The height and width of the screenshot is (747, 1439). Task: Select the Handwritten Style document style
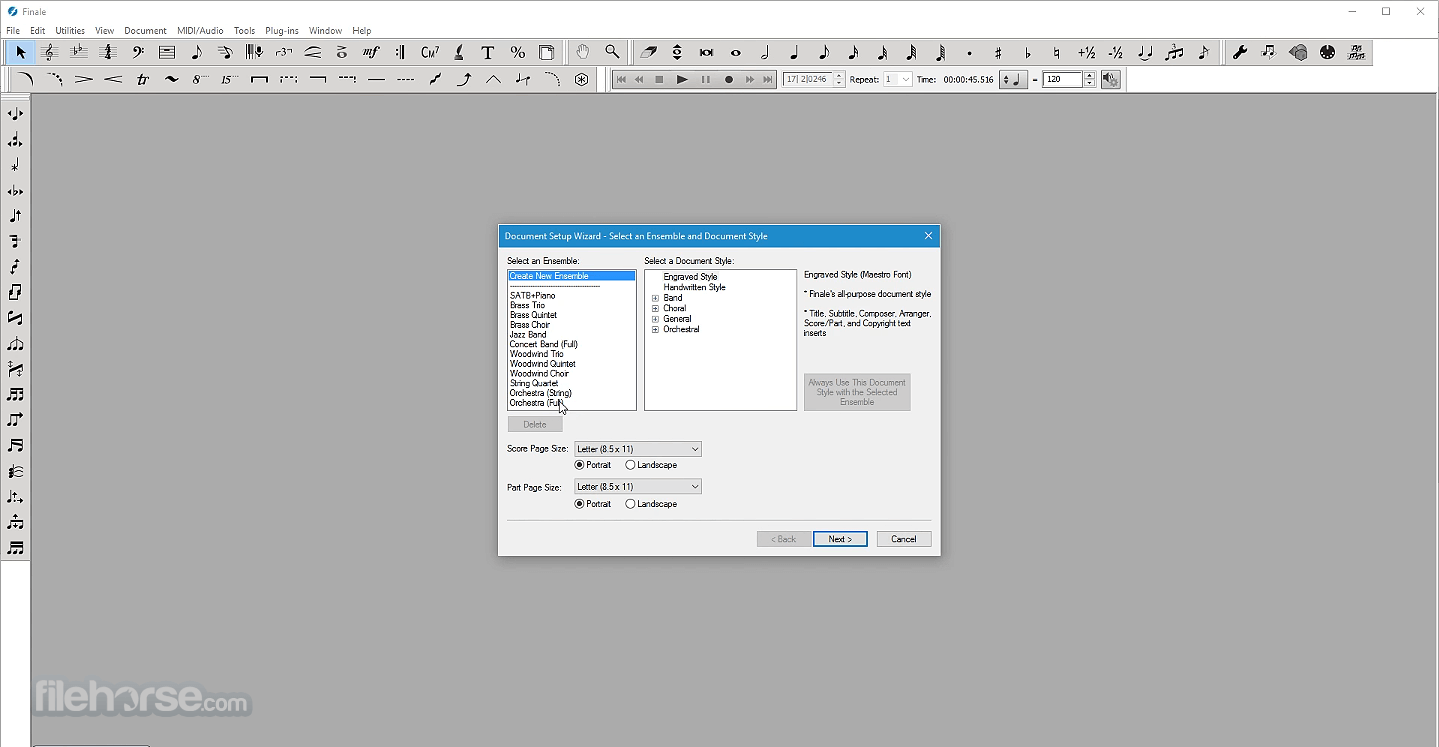pyautogui.click(x=694, y=287)
